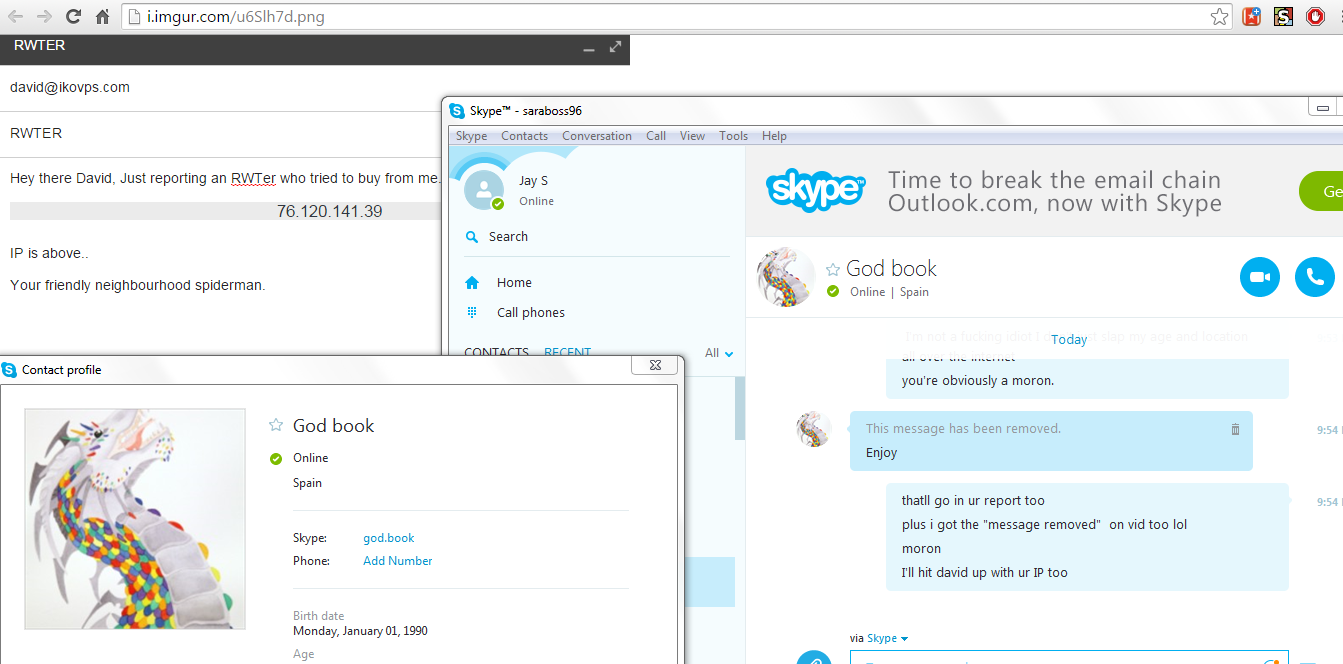Click the green Online status icon in profile
Viewport: 1343px width, 664px height.
(x=276, y=458)
